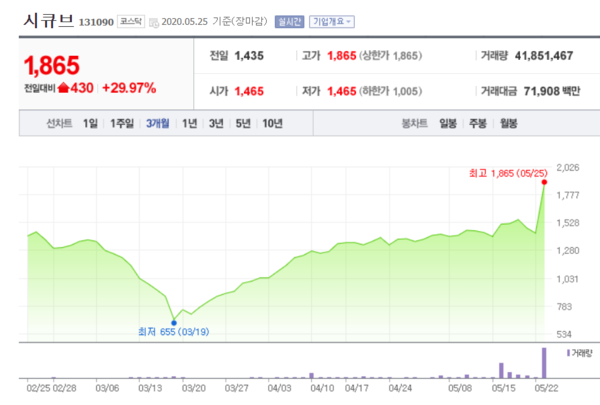Click the 거래대금 value 71,908 백만
The width and height of the screenshot is (600, 405).
[x=552, y=91]
